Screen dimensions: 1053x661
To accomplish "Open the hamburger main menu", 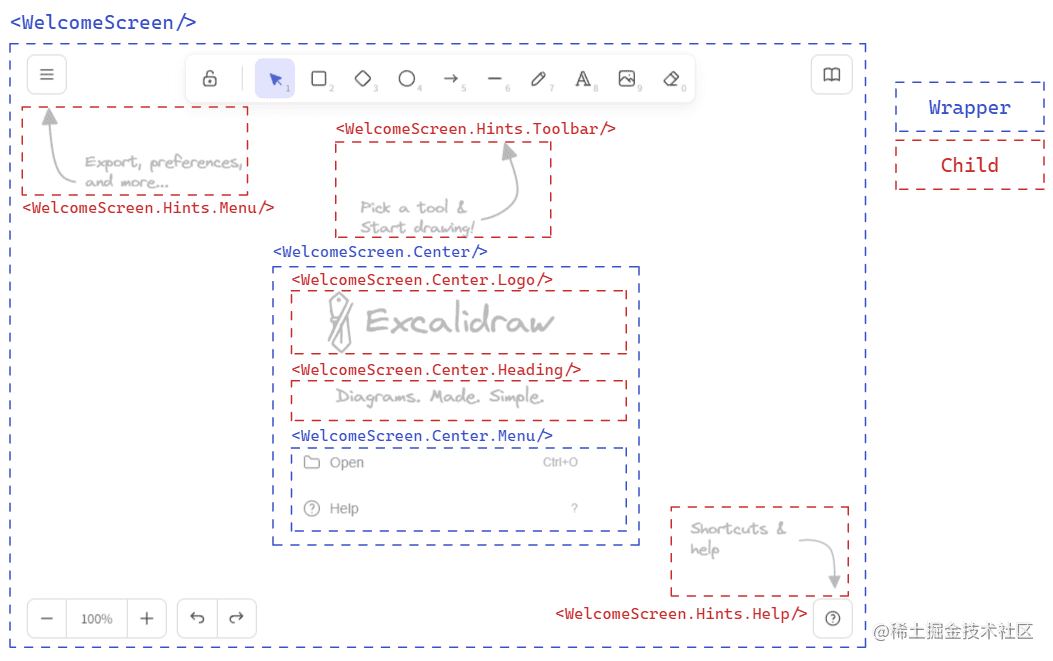I will click(x=46, y=75).
